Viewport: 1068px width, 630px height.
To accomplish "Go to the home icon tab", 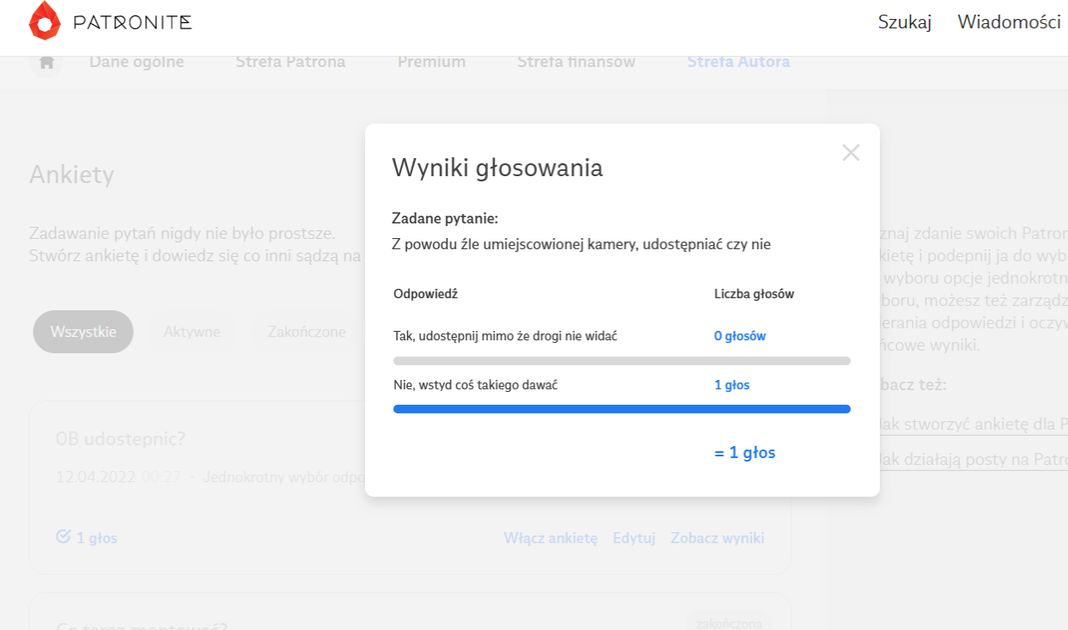I will click(46, 62).
